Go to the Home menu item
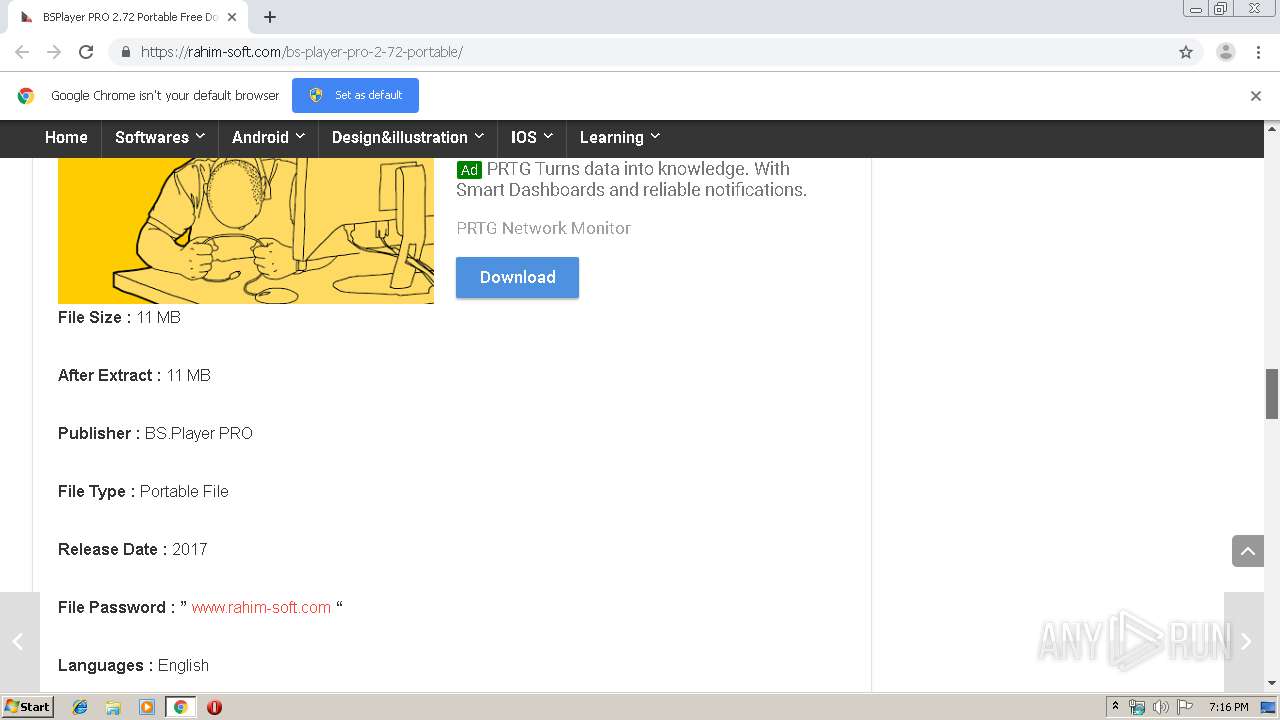 [x=66, y=138]
